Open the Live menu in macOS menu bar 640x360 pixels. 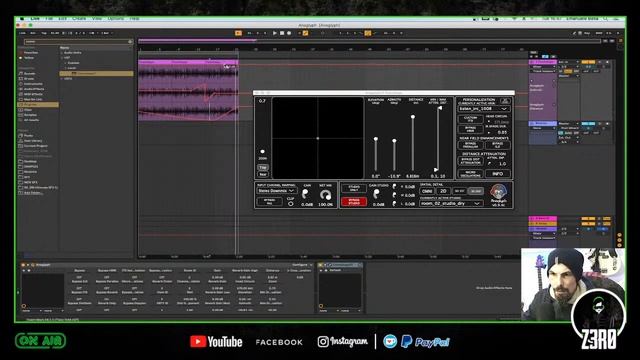click(35, 19)
